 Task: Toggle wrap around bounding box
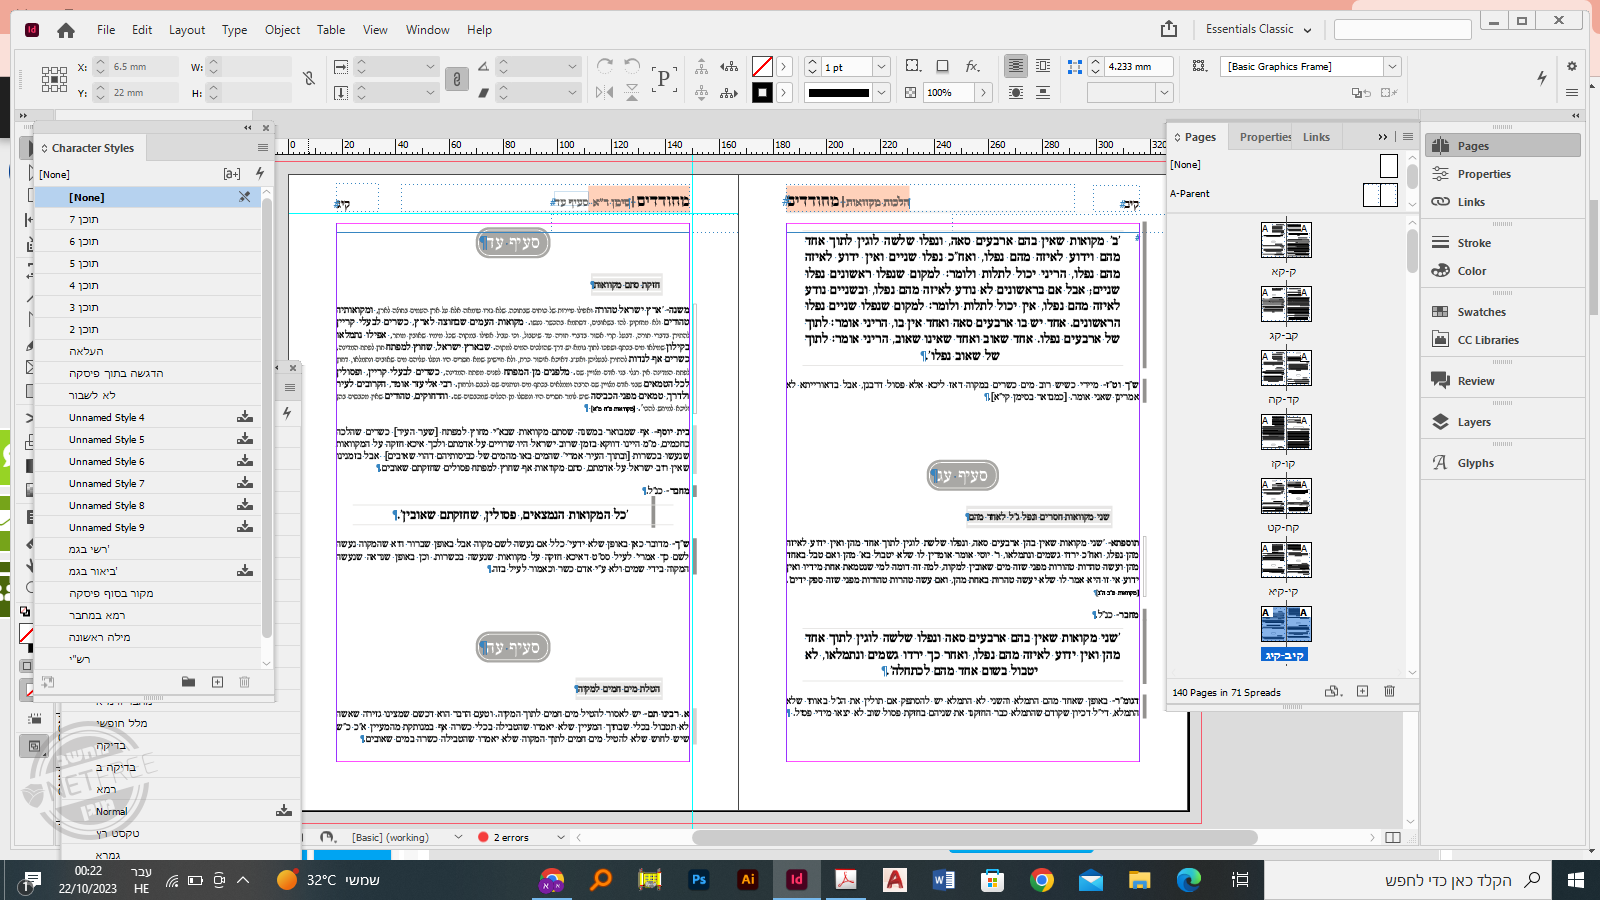click(x=1043, y=66)
